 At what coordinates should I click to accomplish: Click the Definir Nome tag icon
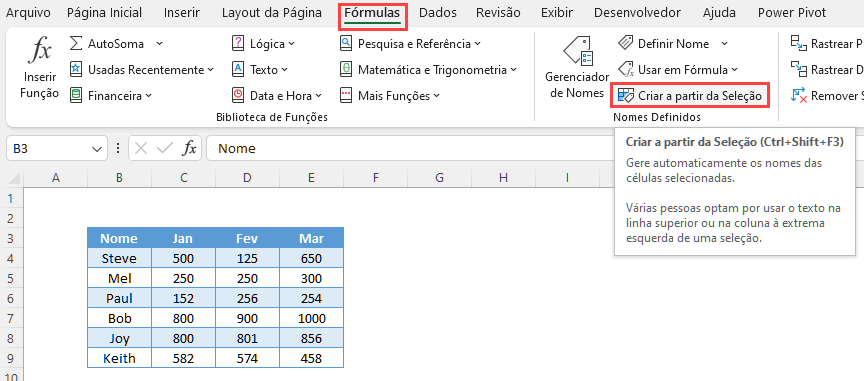(625, 44)
